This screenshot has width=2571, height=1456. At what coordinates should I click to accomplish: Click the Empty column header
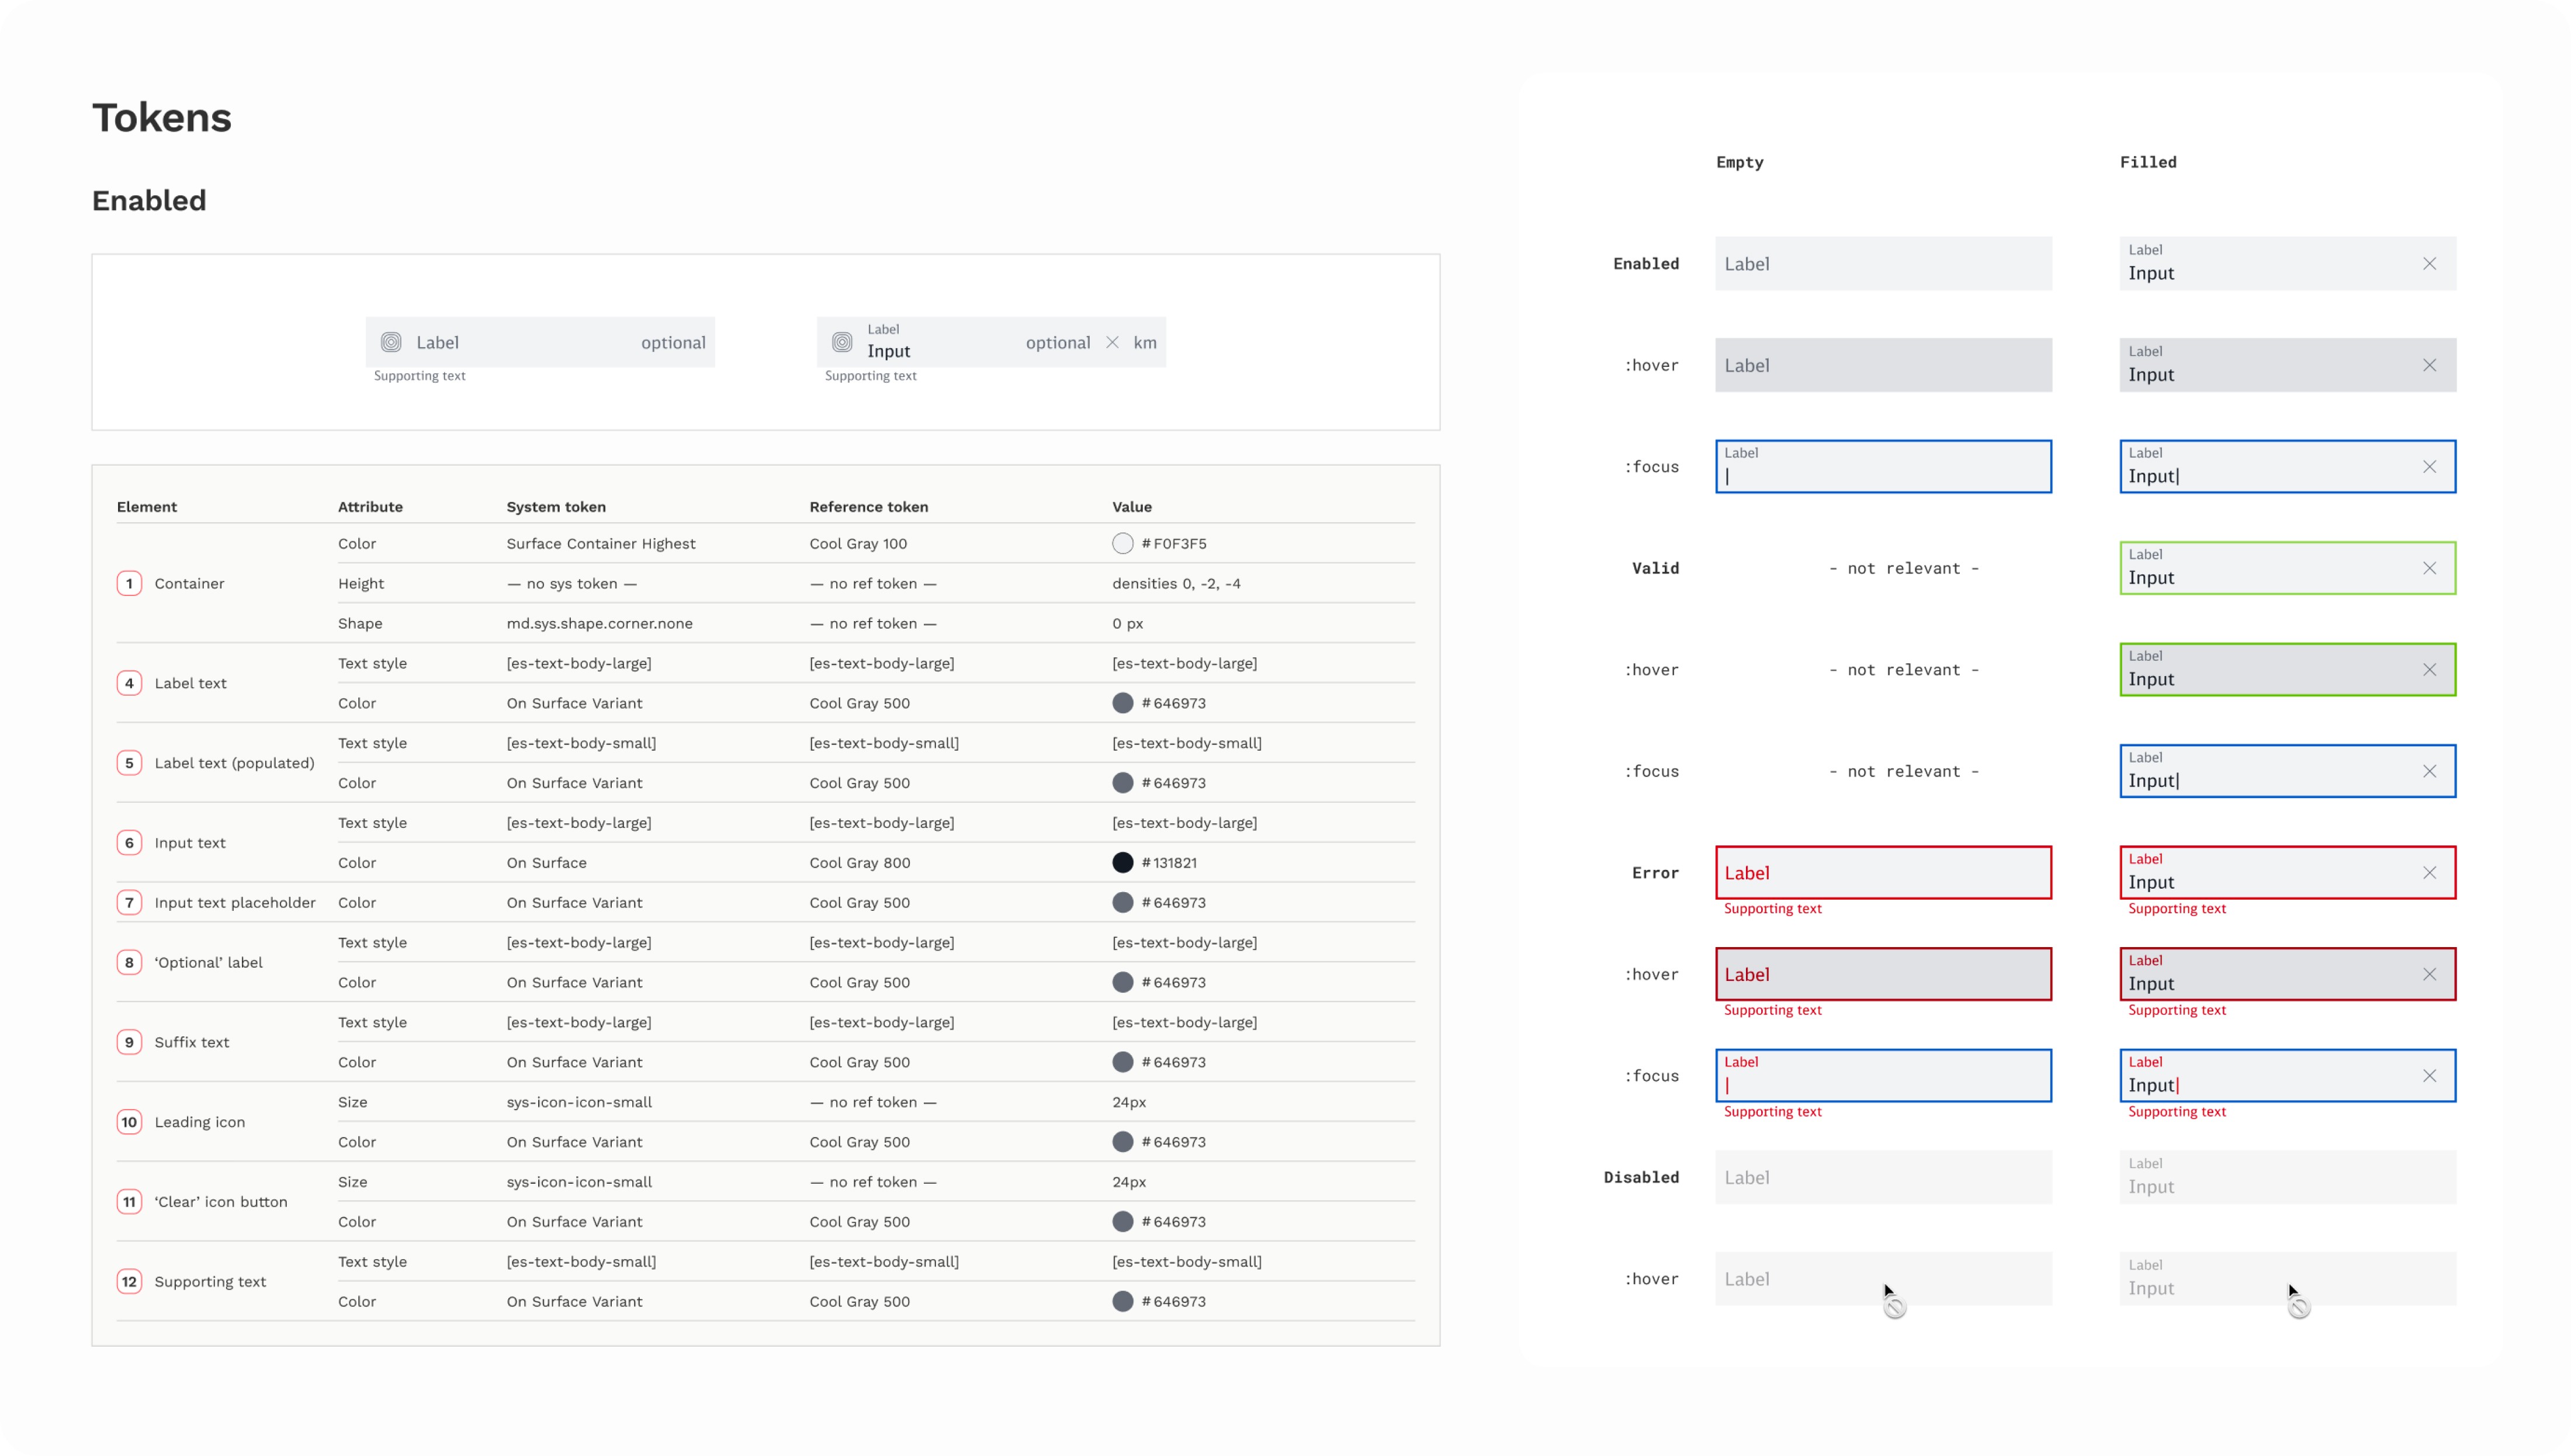tap(1739, 162)
